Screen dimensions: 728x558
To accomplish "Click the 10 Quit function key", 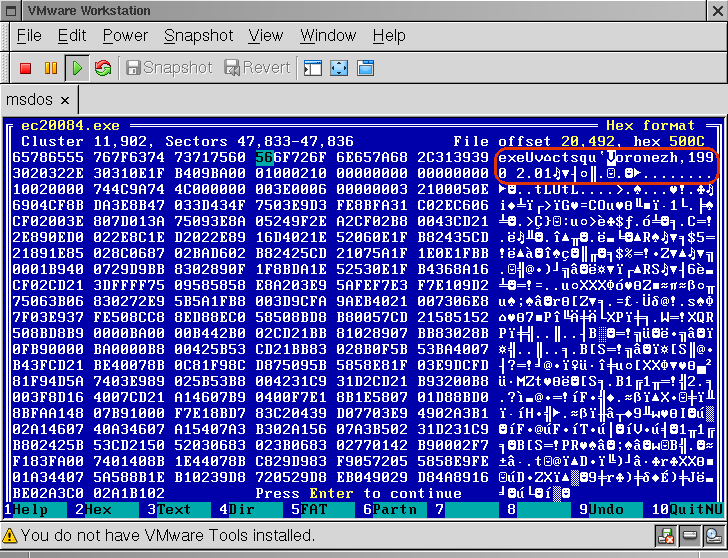I will tap(687, 509).
